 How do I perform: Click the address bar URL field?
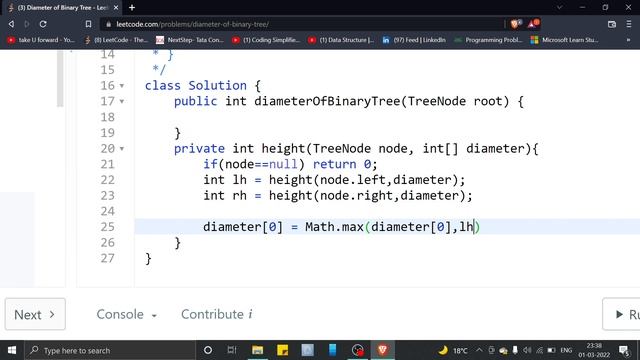(302, 24)
